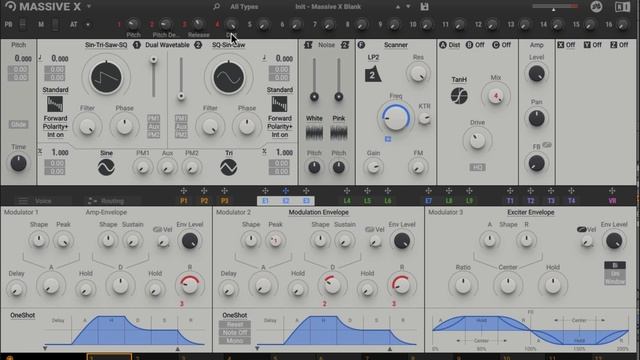Image resolution: width=640 pixels, height=360 pixels.
Task: Select the L4 modulator tab
Action: (347, 201)
